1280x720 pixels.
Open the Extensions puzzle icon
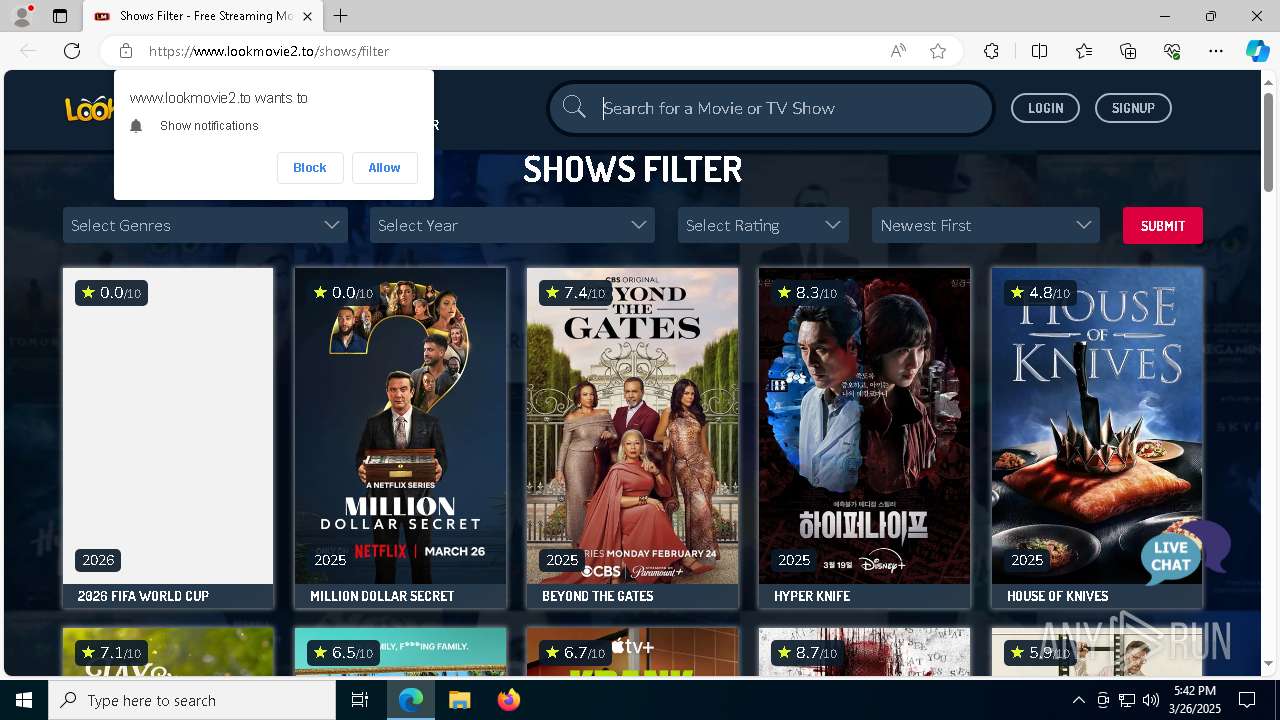[991, 51]
